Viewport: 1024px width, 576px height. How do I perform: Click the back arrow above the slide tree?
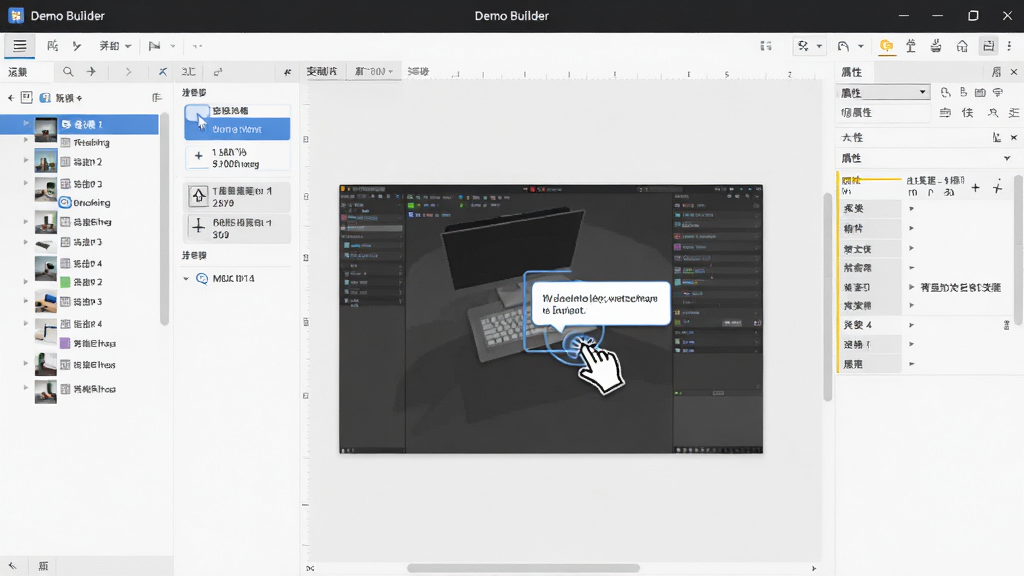(x=10, y=98)
